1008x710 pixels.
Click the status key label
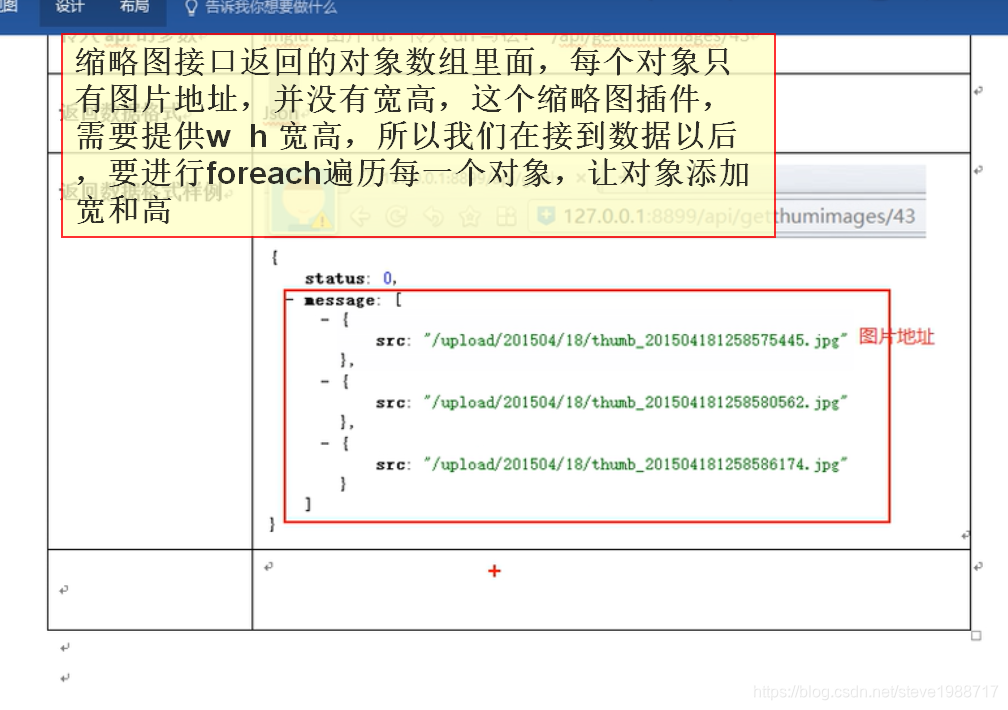[x=335, y=278]
